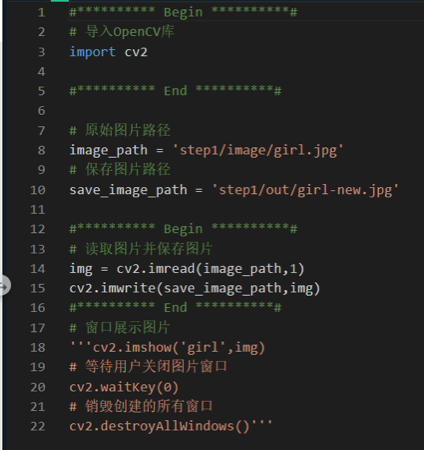This screenshot has width=424, height=450.
Task: Click line number 10 in the gutter
Action: (38, 190)
